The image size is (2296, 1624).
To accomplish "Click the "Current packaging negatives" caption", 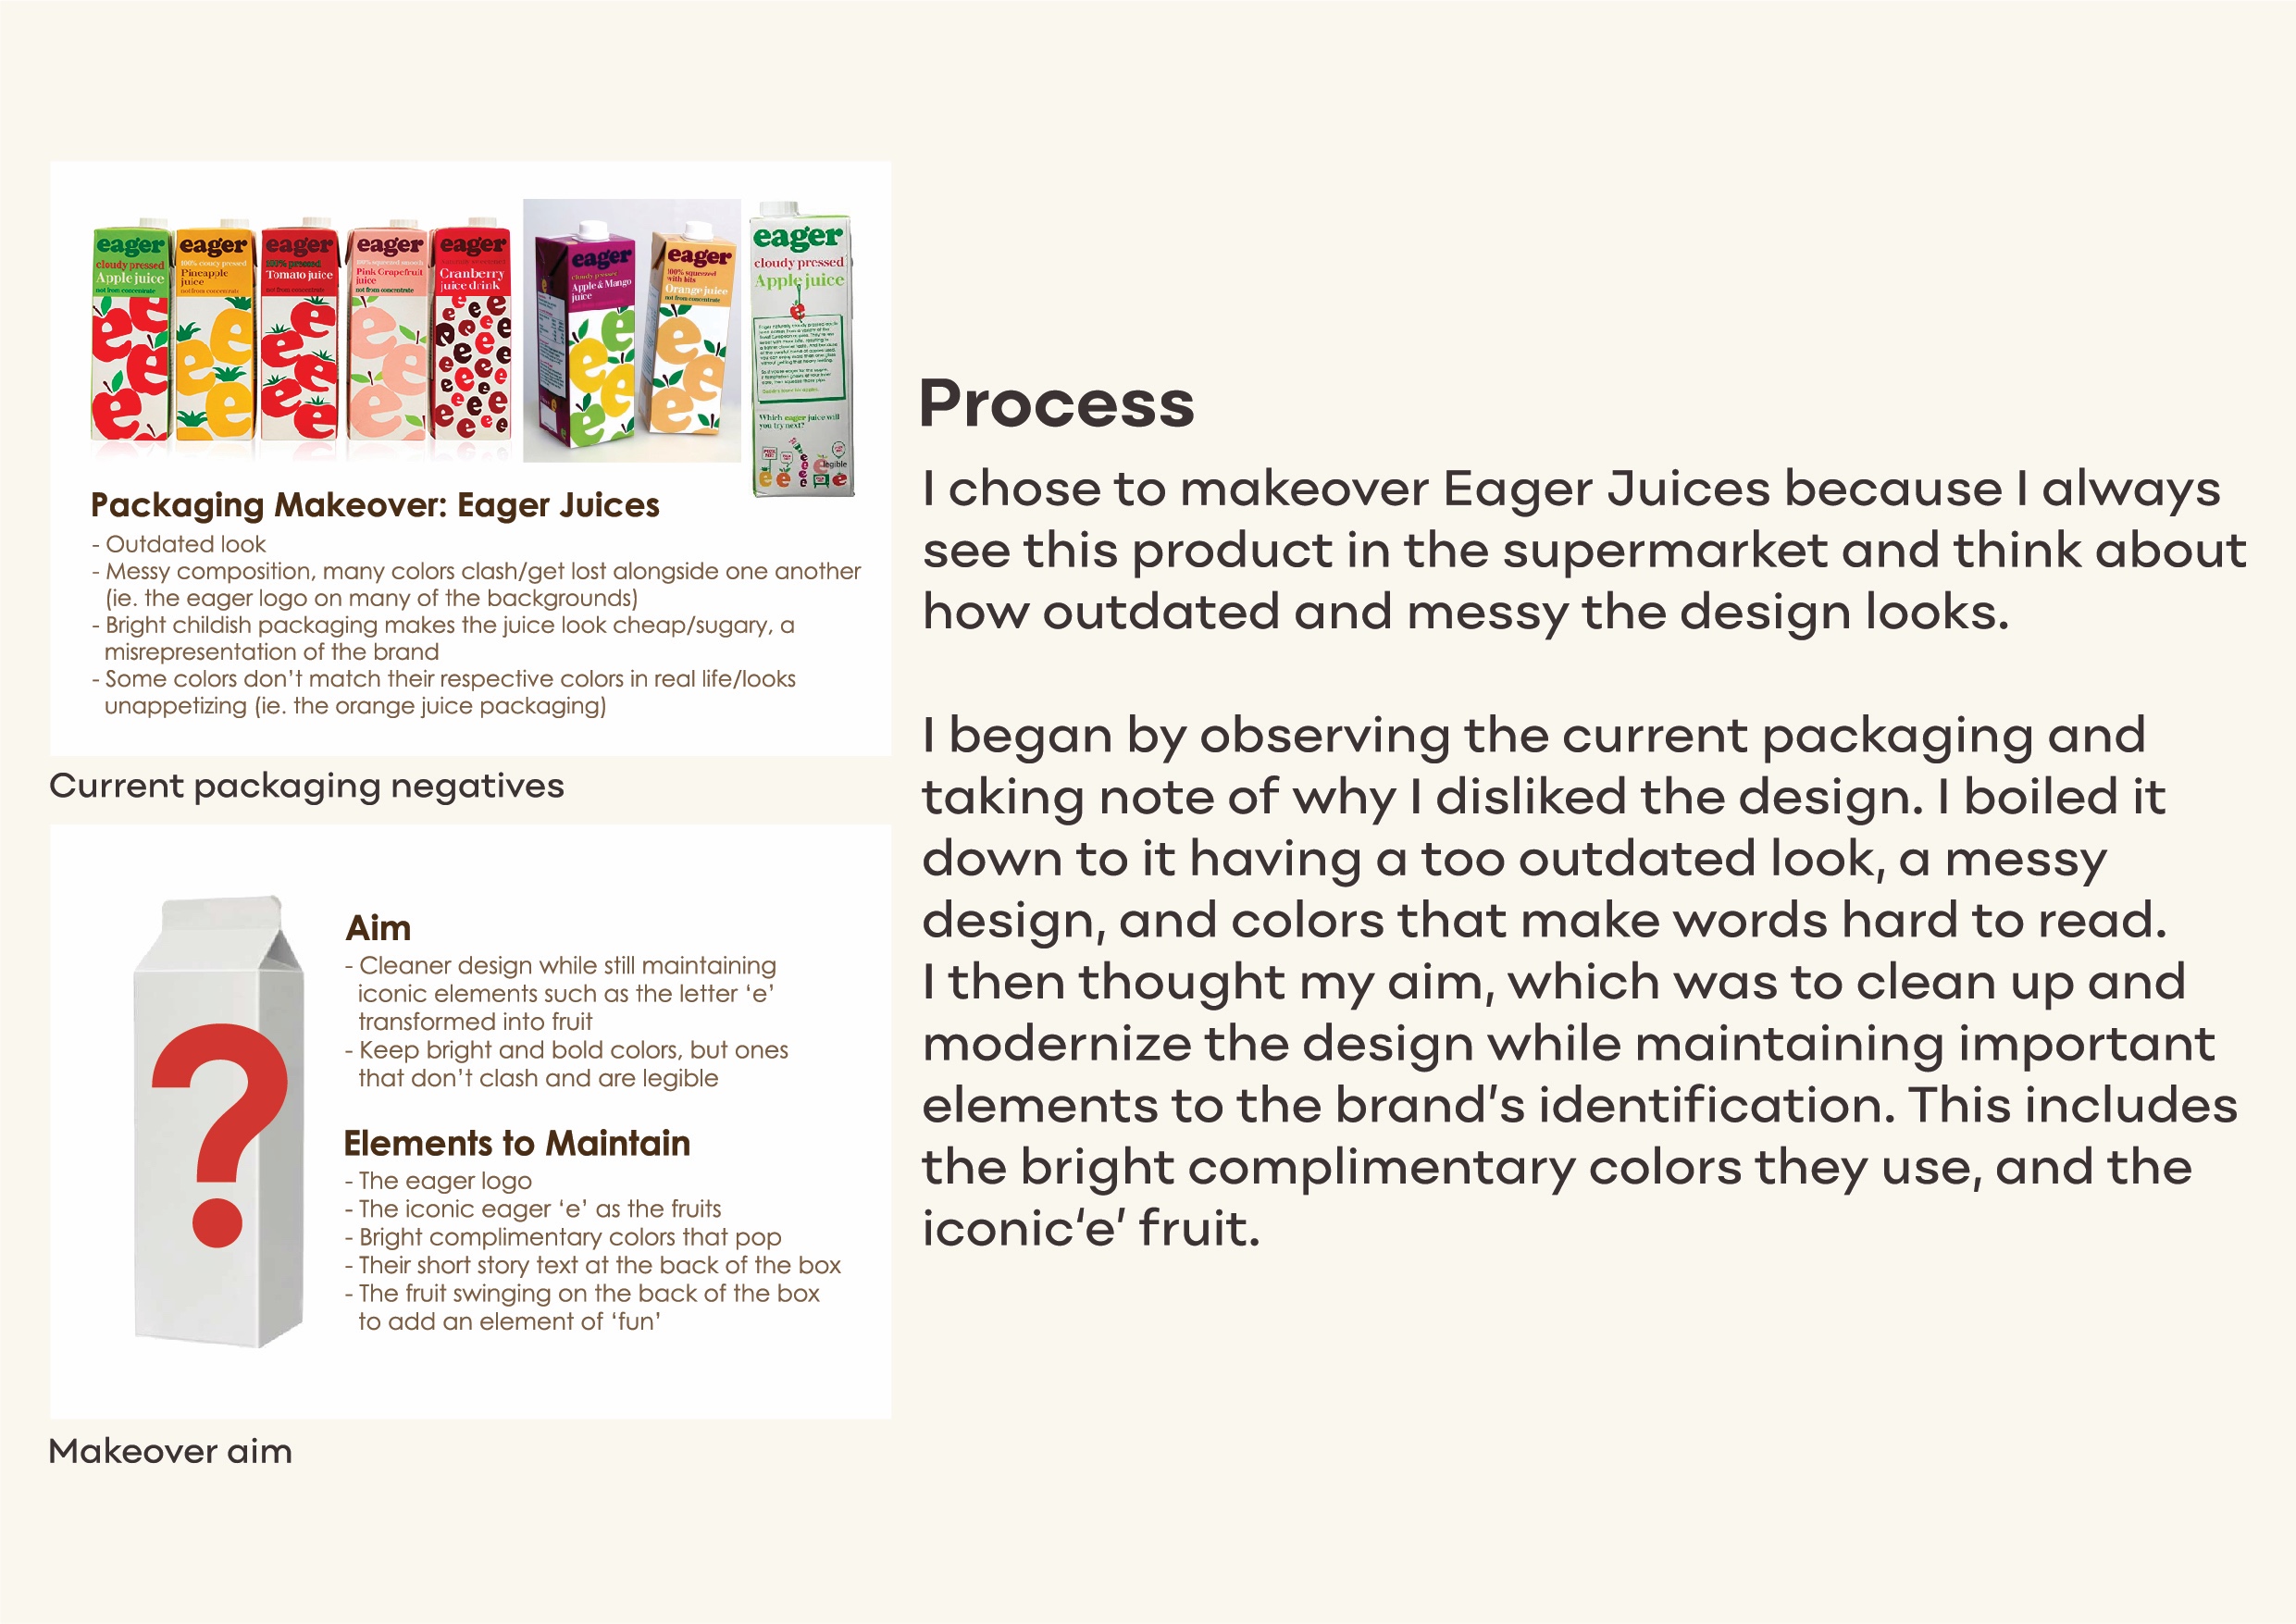I will click(x=306, y=786).
